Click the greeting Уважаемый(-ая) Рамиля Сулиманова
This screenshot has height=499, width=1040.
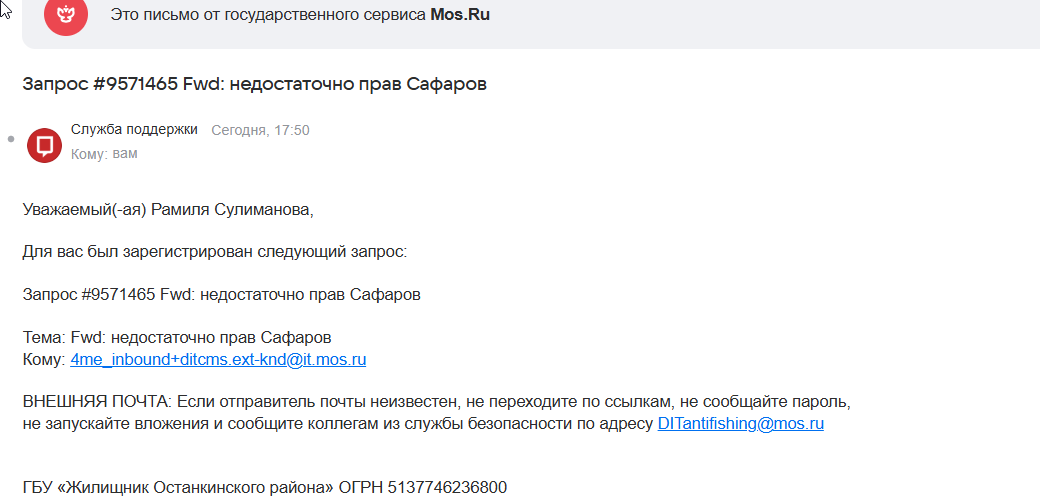pyautogui.click(x=168, y=210)
